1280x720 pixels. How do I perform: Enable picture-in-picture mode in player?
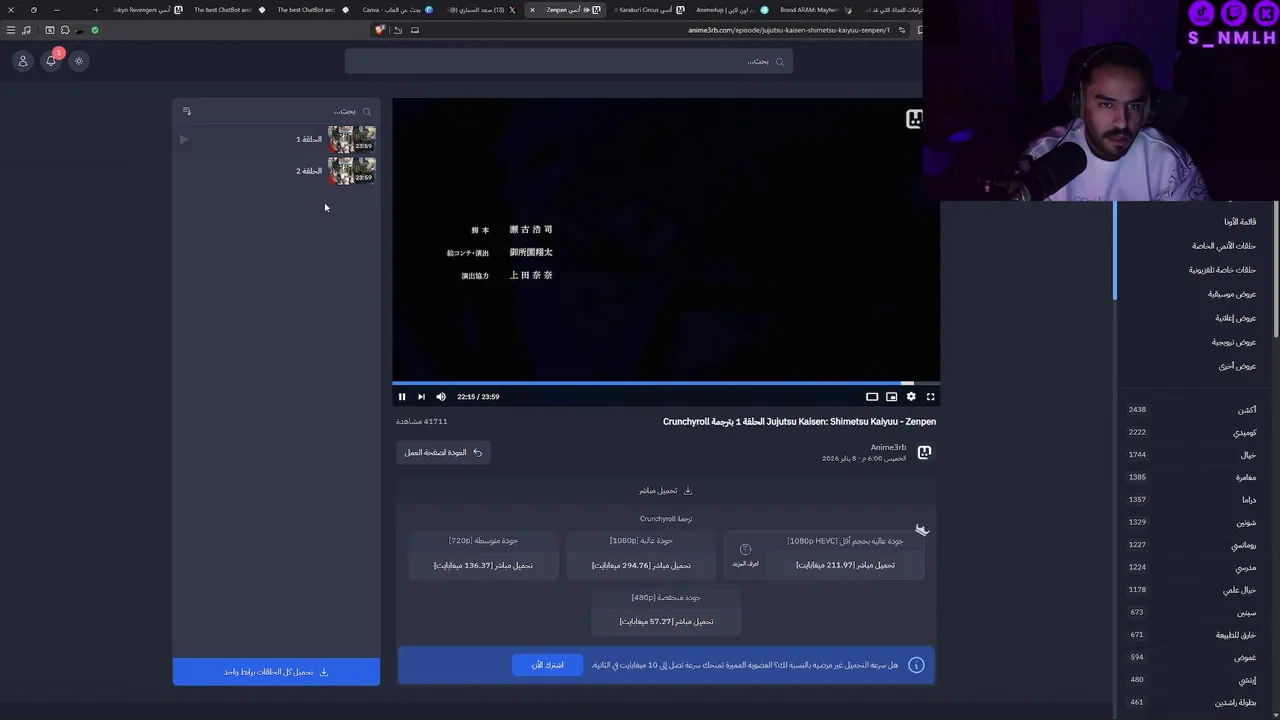[x=891, y=397]
